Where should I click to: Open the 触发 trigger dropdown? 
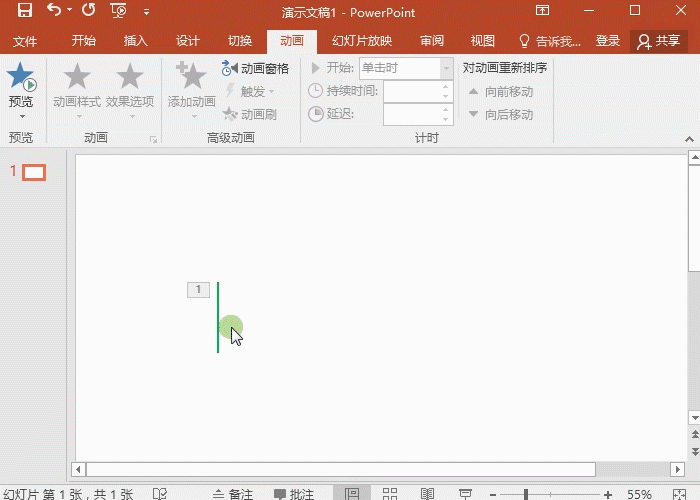pos(250,91)
